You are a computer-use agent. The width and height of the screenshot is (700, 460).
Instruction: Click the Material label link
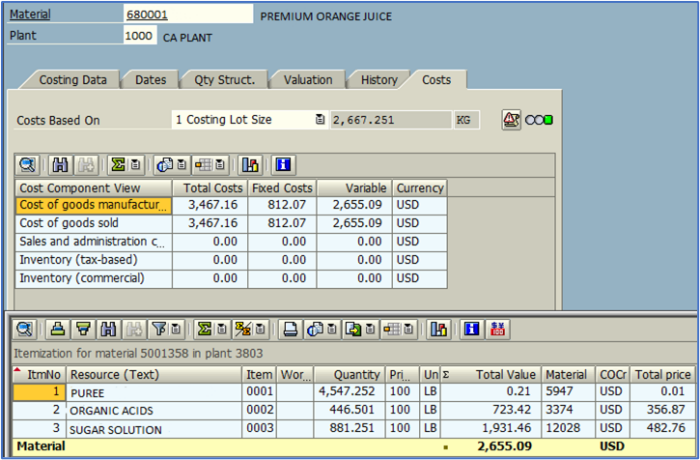click(30, 14)
